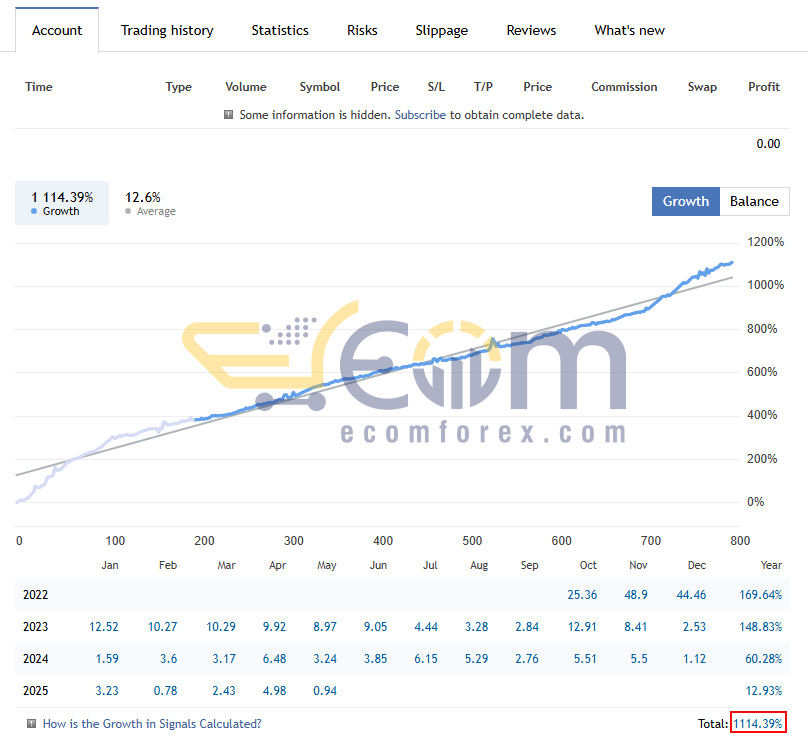Select the Growth chart button
Viewport: 808px width, 742px height.
click(685, 201)
